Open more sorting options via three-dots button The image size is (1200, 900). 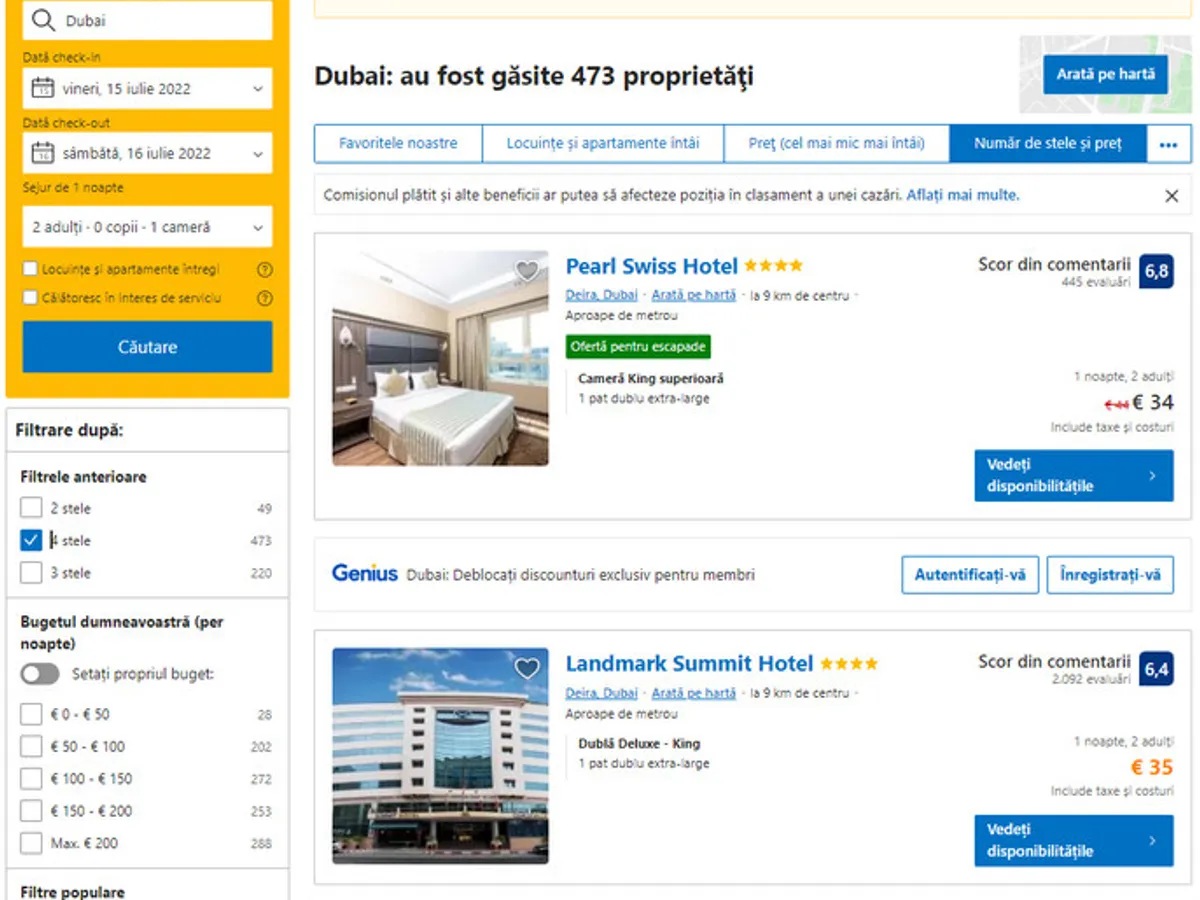[x=1169, y=144]
